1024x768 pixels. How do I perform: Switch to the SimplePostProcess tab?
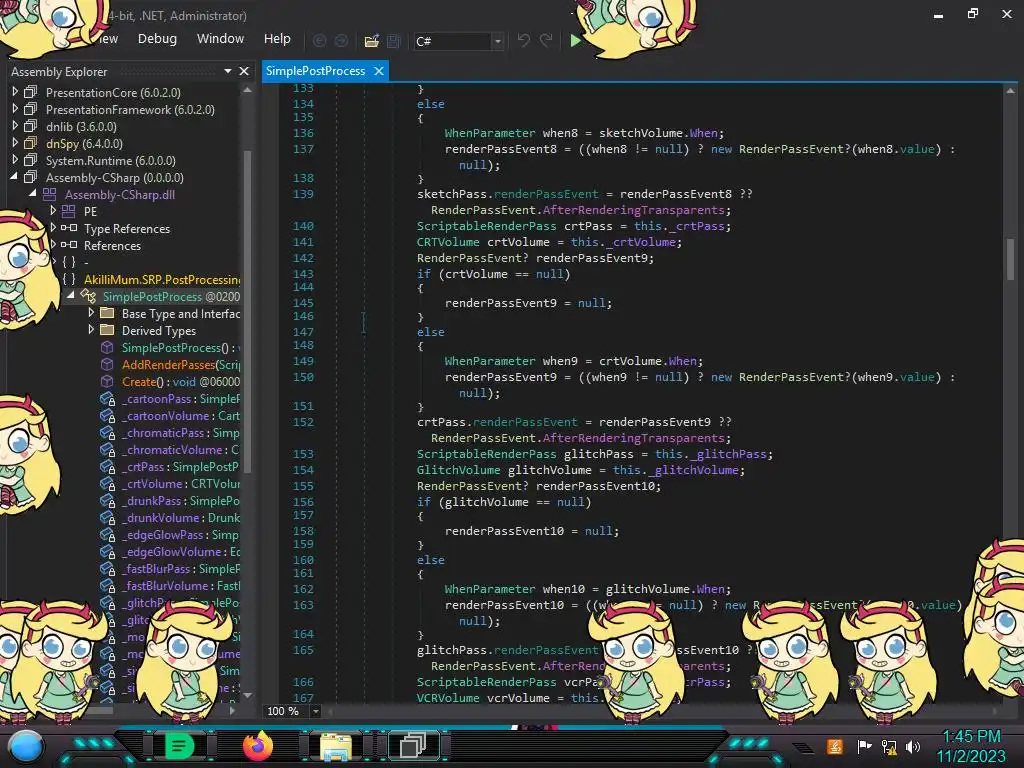pyautogui.click(x=315, y=71)
